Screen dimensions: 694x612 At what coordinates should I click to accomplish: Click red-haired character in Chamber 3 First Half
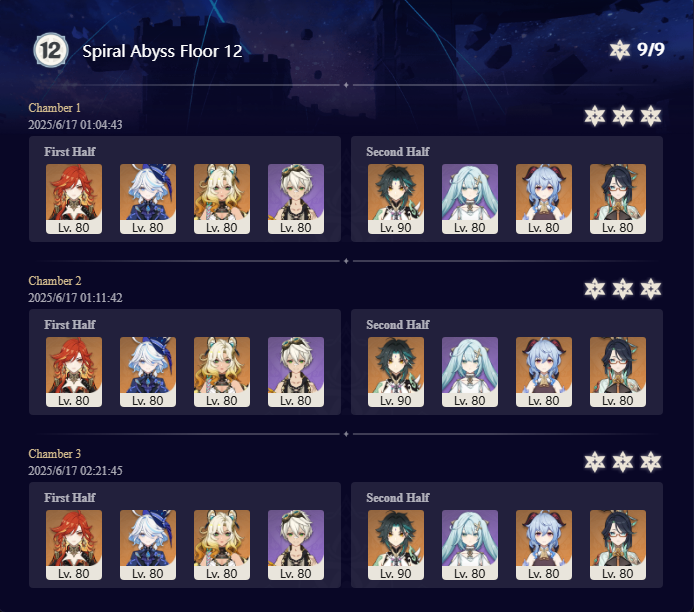tap(74, 545)
